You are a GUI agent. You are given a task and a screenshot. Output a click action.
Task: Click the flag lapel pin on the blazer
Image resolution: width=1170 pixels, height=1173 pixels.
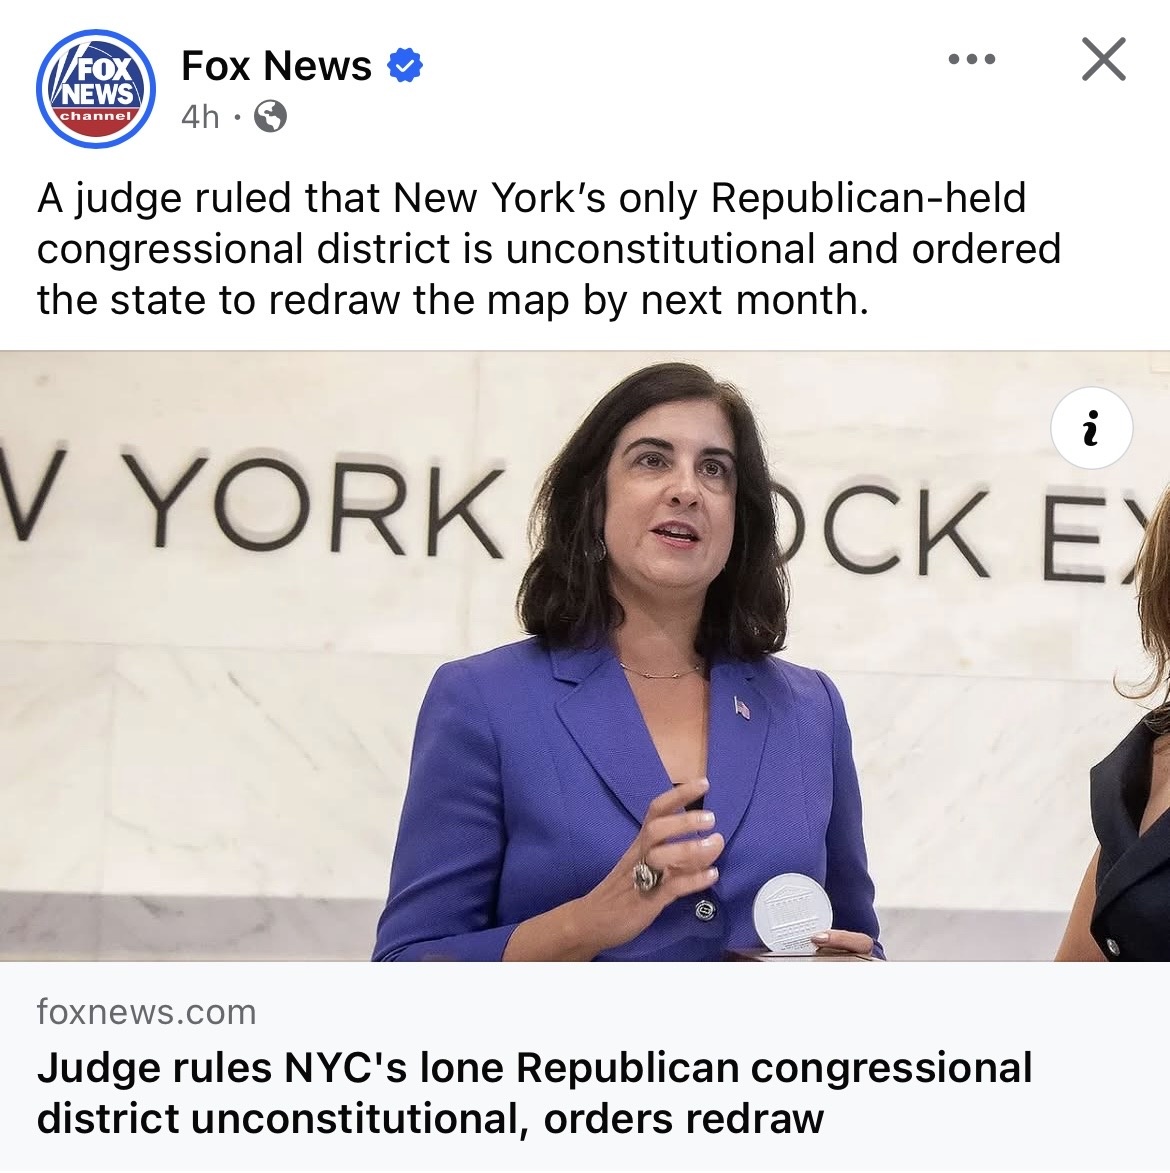coord(741,707)
